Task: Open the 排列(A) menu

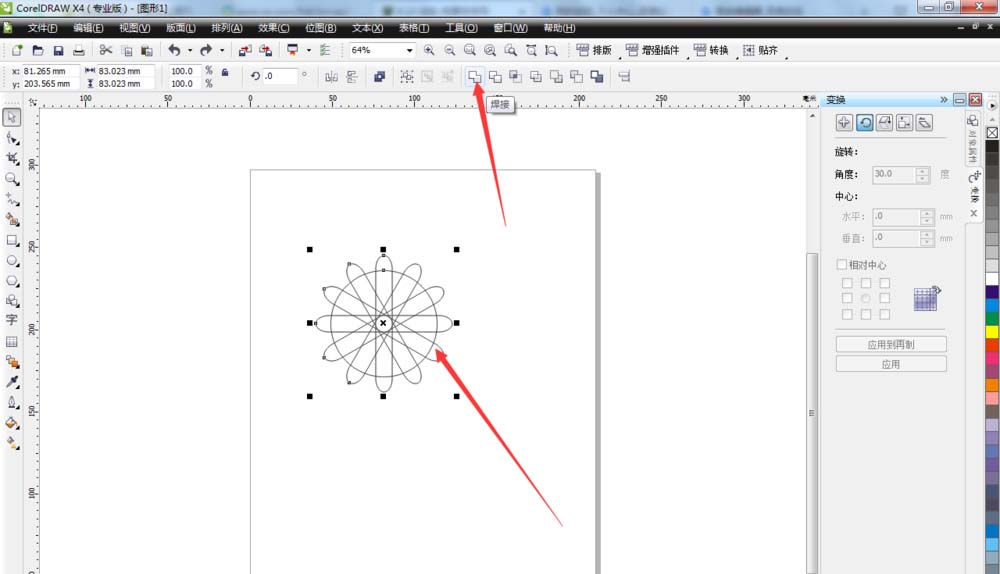Action: pos(226,28)
